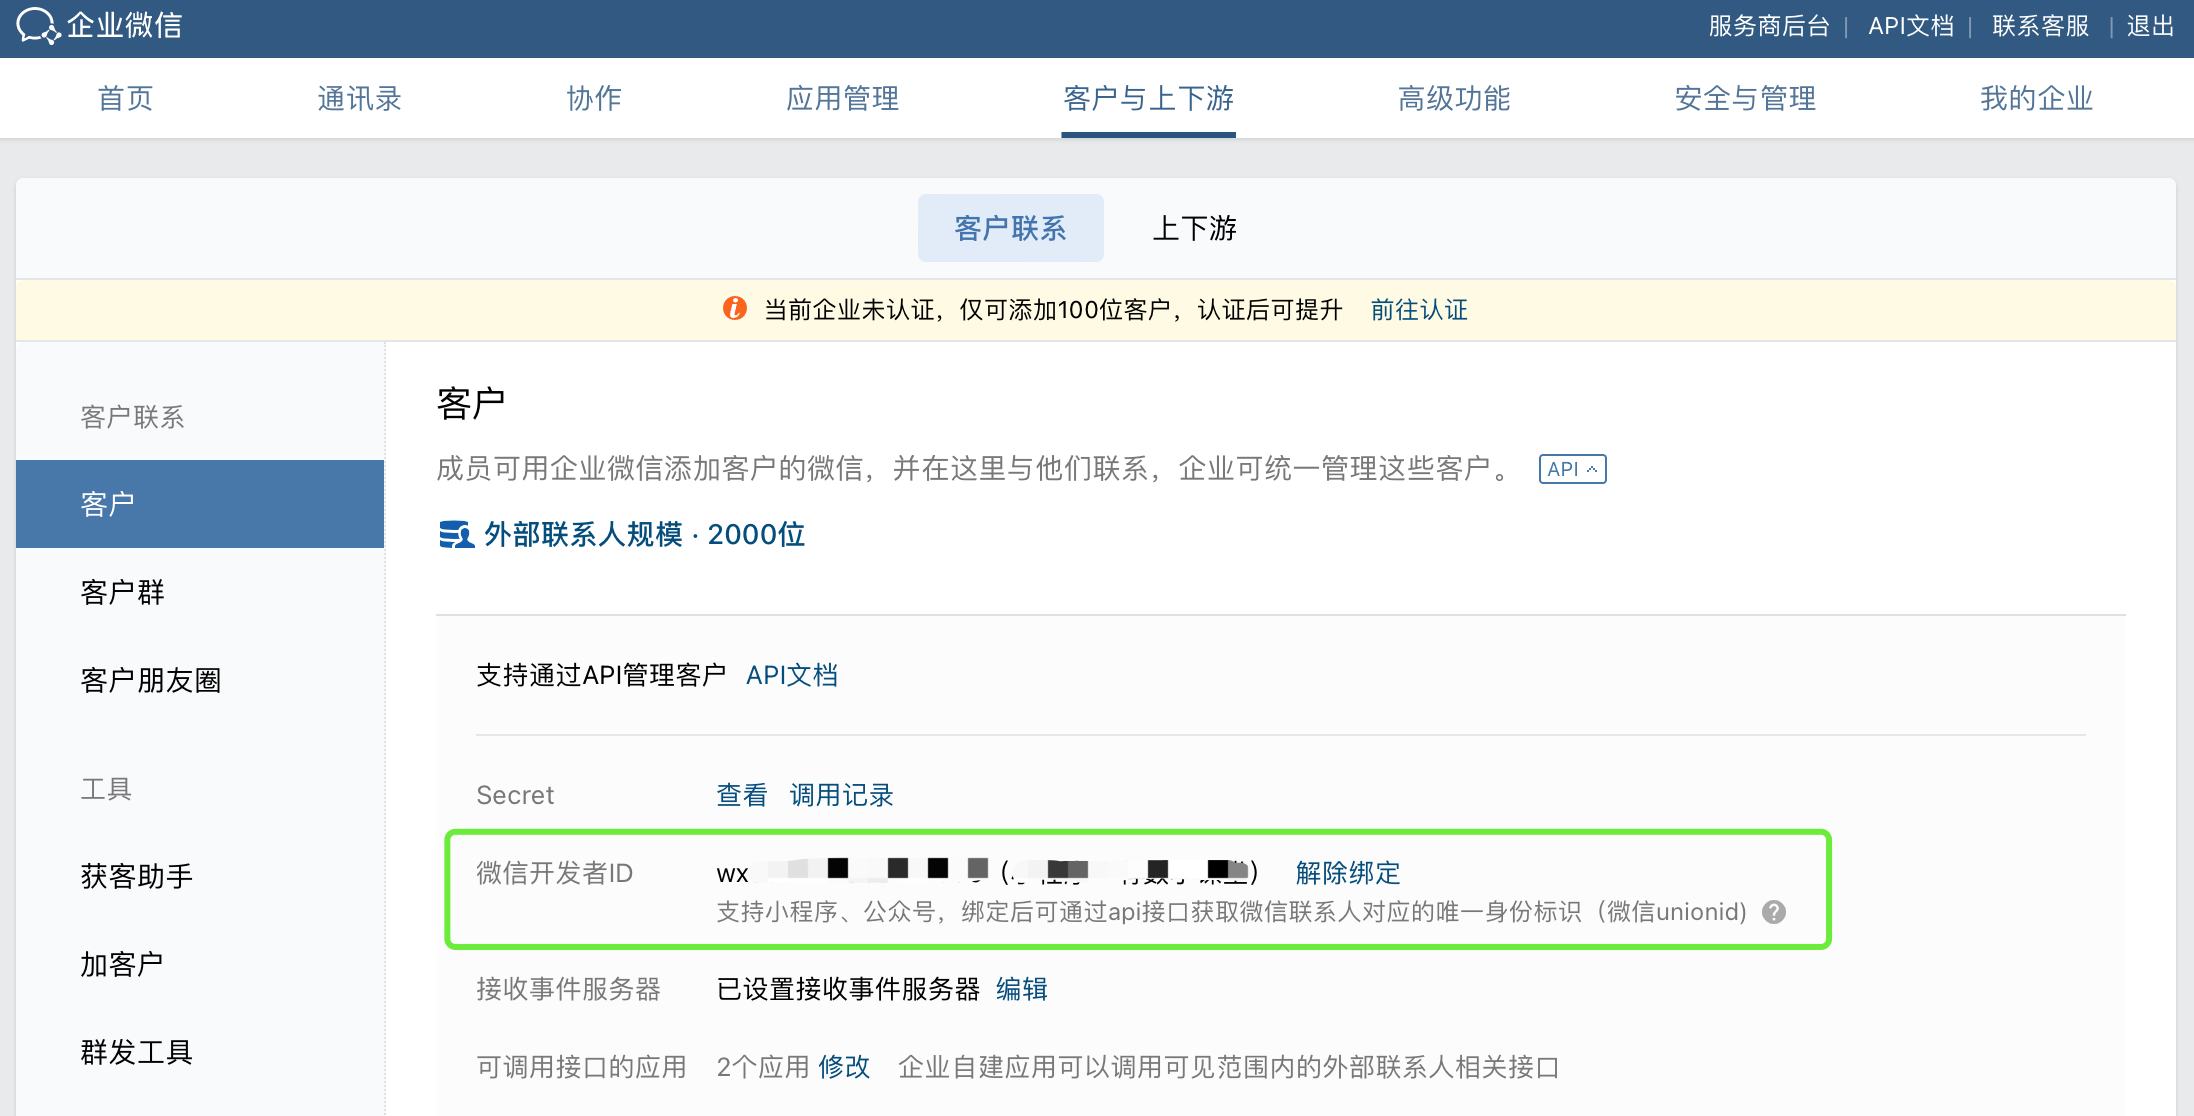
Task: Open the 高级功能 tab
Action: tap(1454, 98)
